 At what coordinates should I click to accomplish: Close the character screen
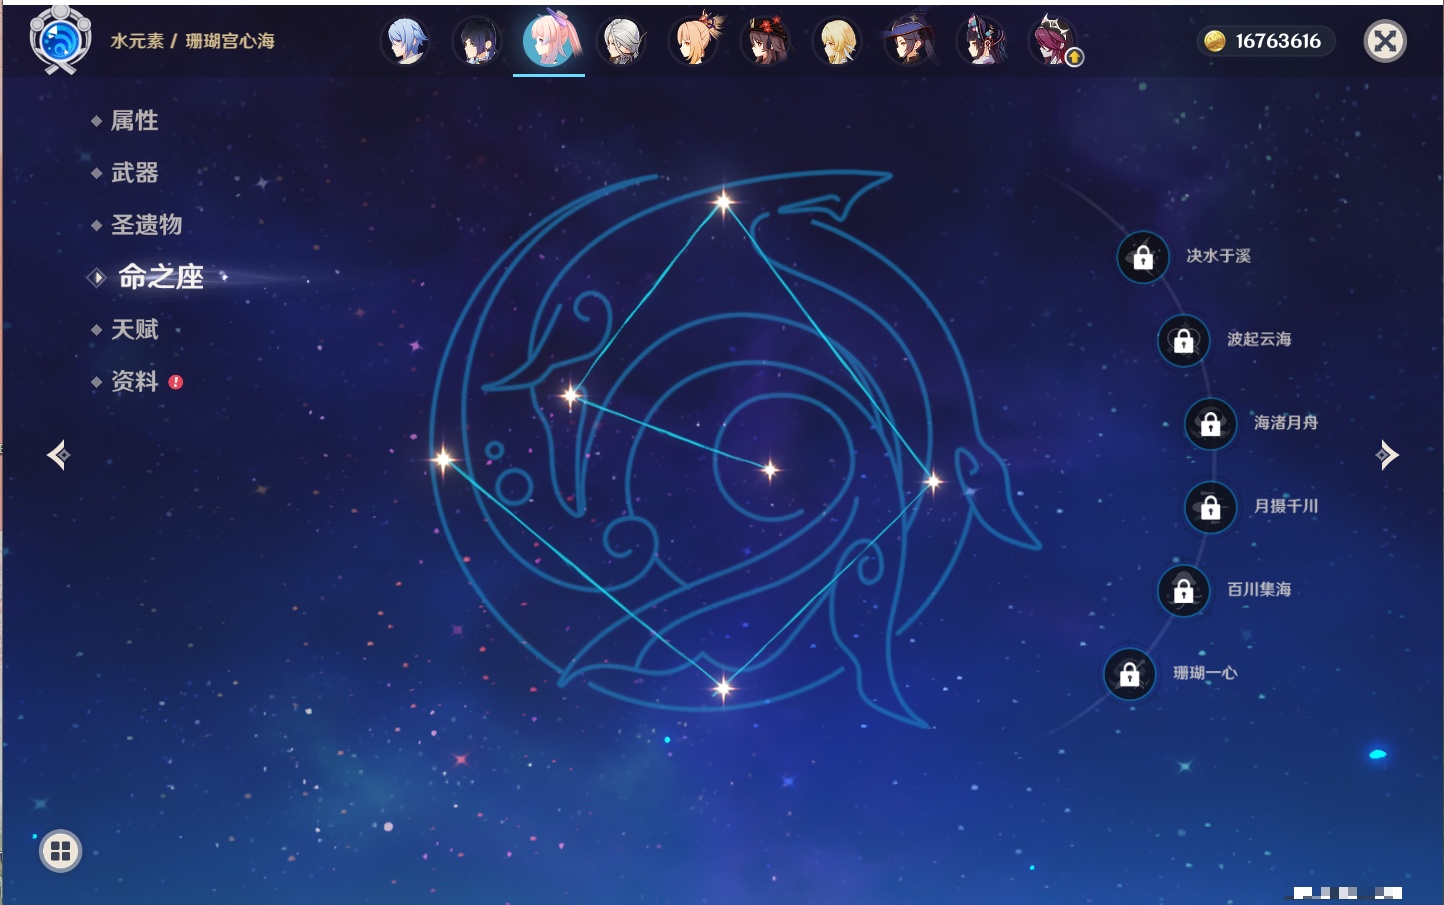(1385, 41)
